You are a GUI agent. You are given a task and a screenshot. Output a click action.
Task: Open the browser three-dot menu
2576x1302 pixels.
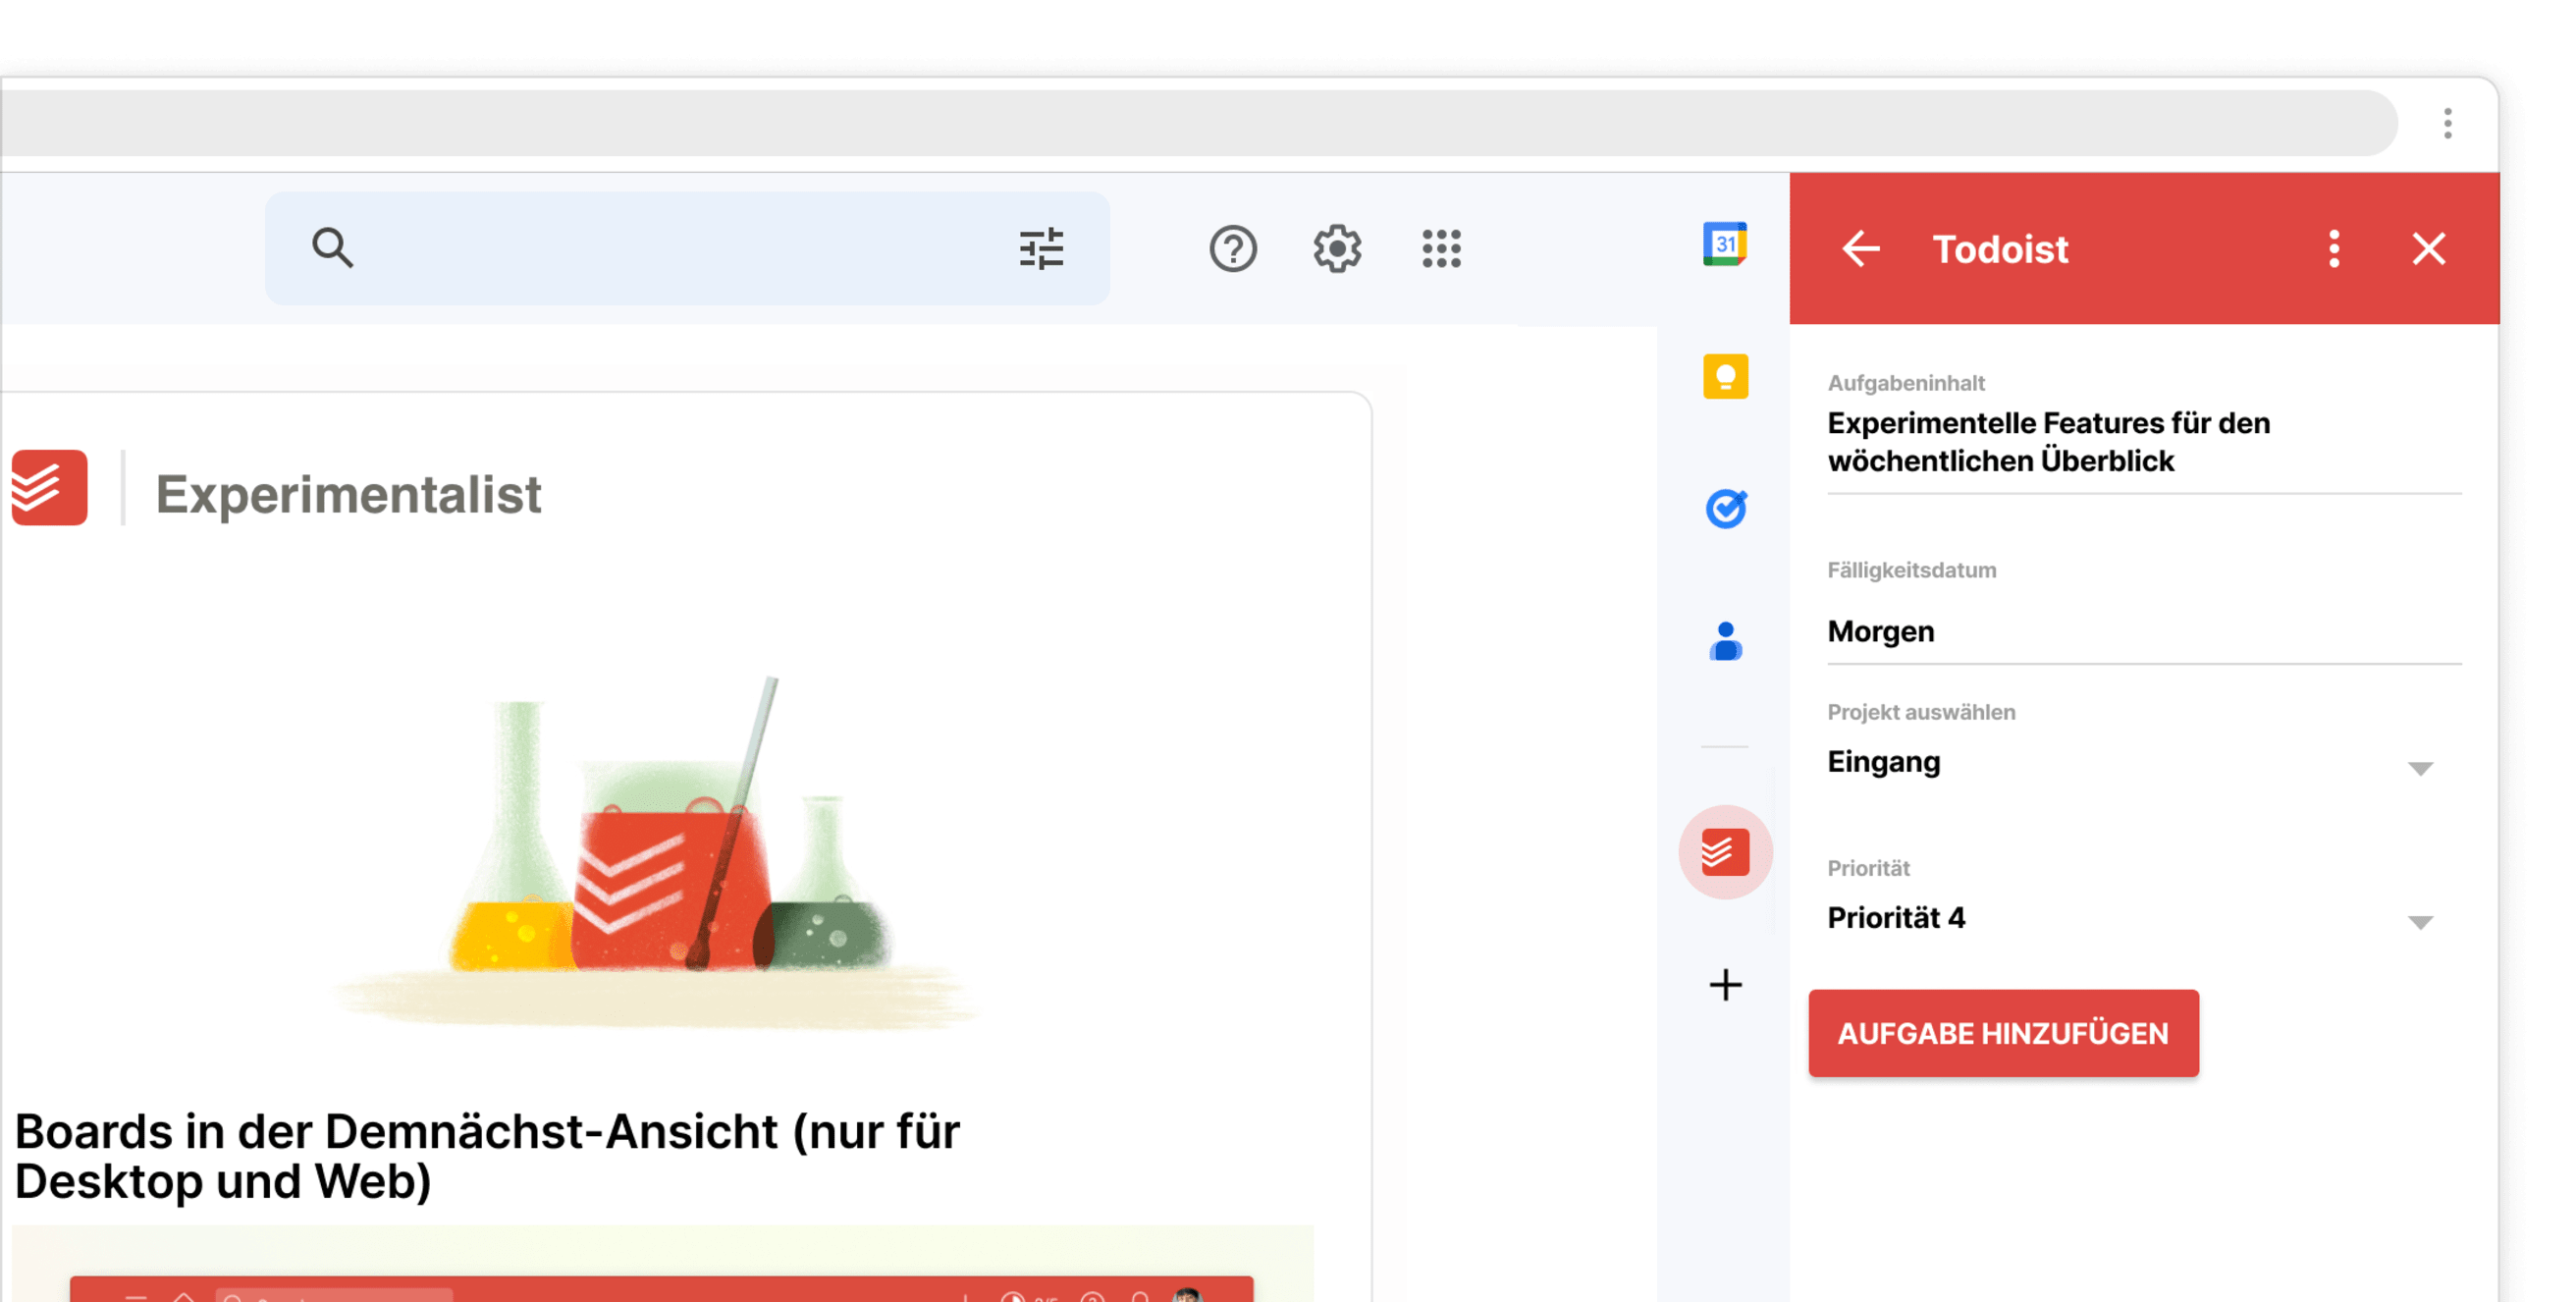click(x=2447, y=123)
